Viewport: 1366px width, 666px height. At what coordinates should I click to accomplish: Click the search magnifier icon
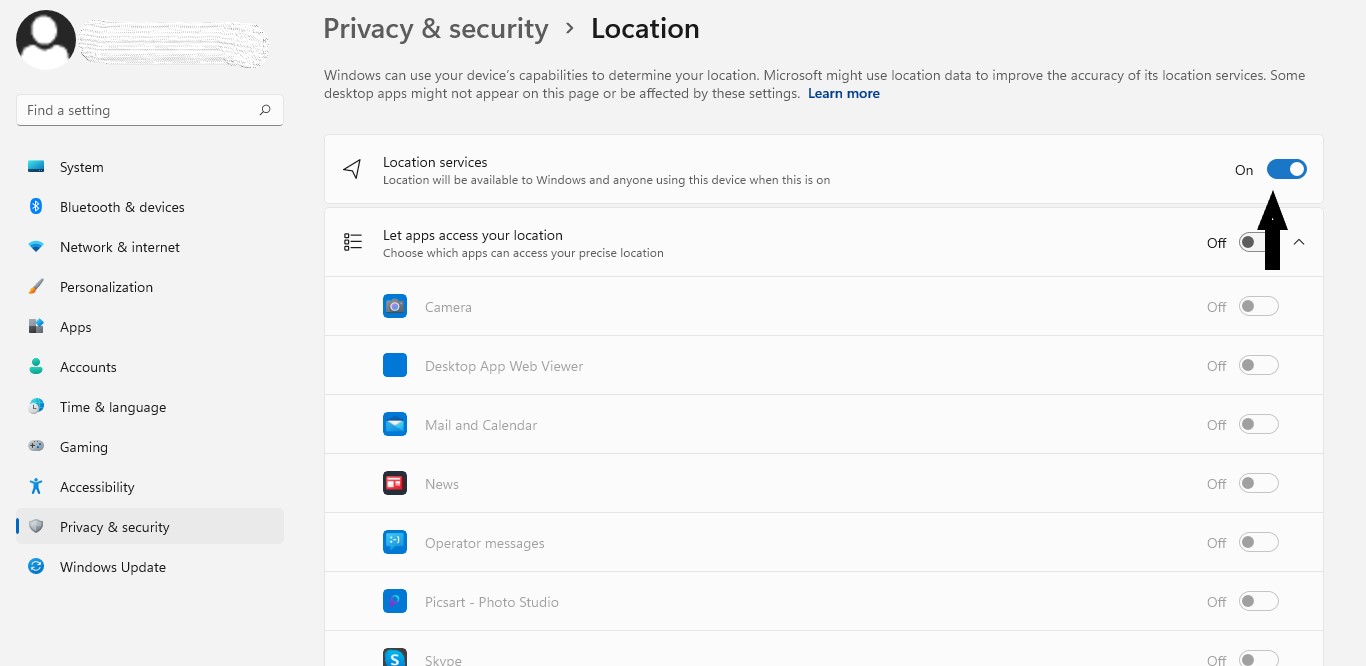(265, 110)
